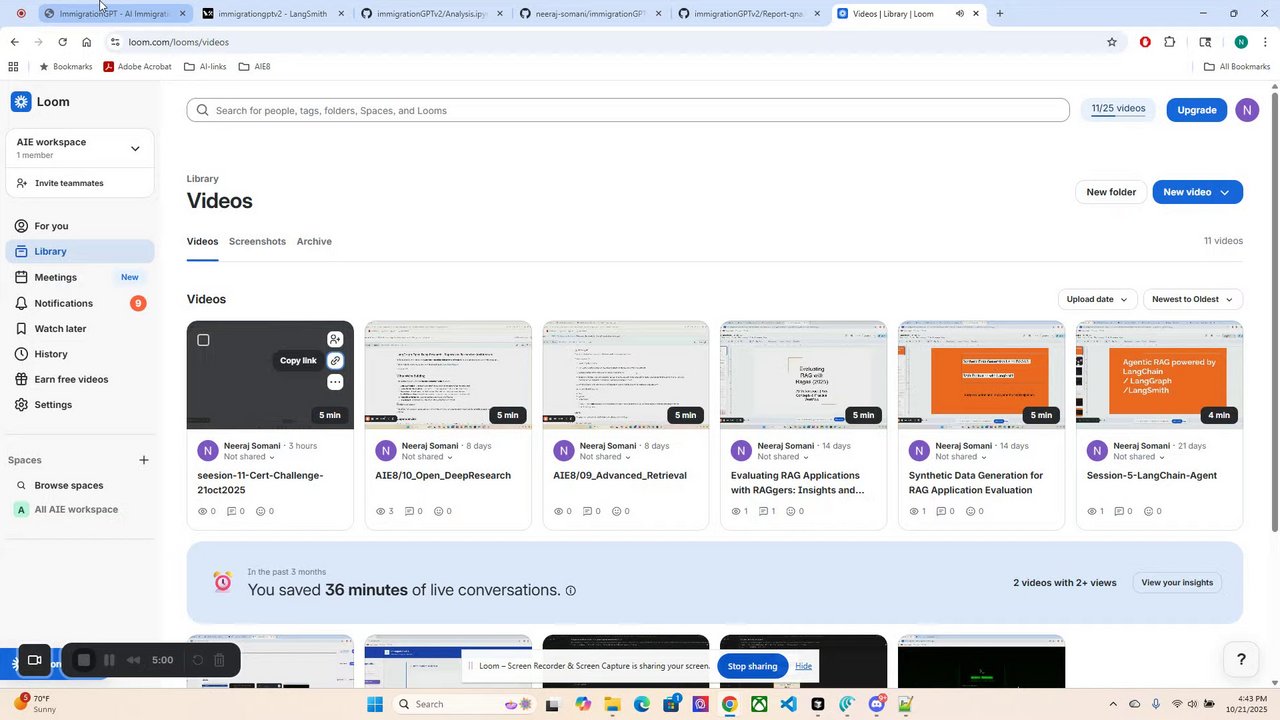Switch to the Videos tab
The width and height of the screenshot is (1280, 720).
[202, 242]
